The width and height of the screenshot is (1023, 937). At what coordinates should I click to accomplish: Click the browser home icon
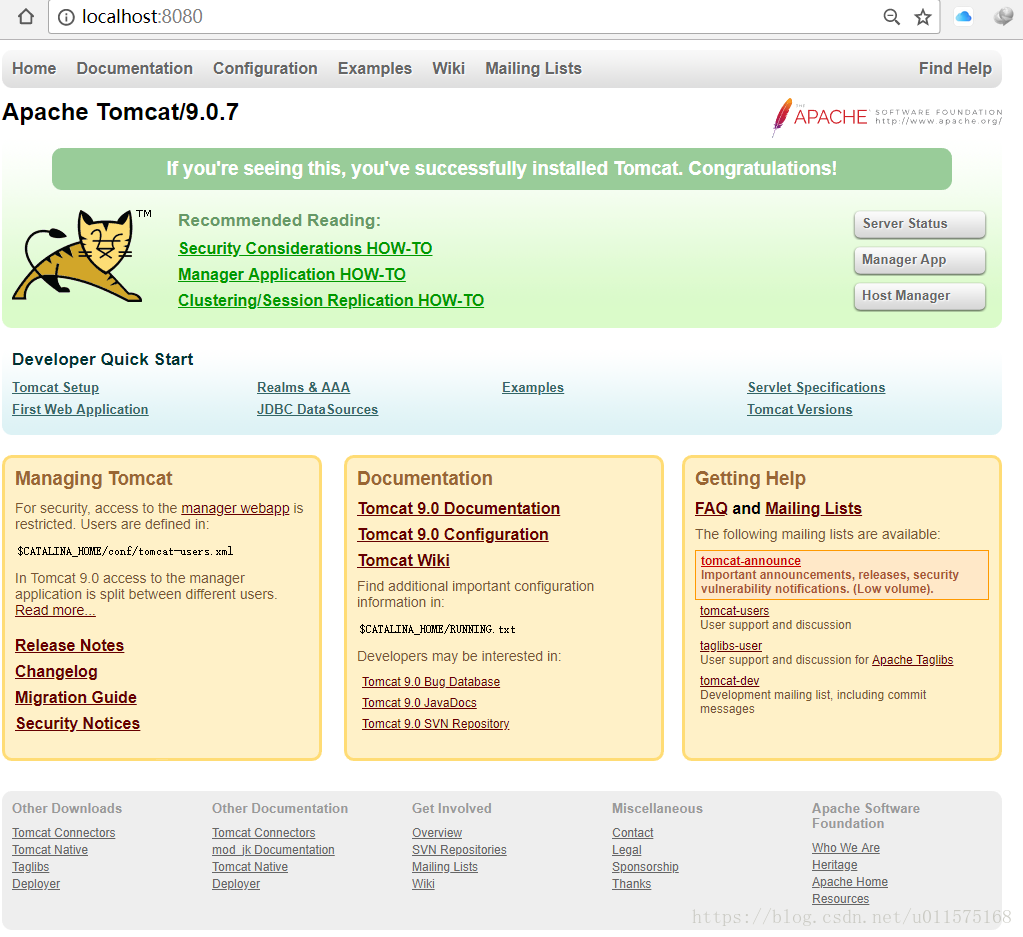coord(25,16)
